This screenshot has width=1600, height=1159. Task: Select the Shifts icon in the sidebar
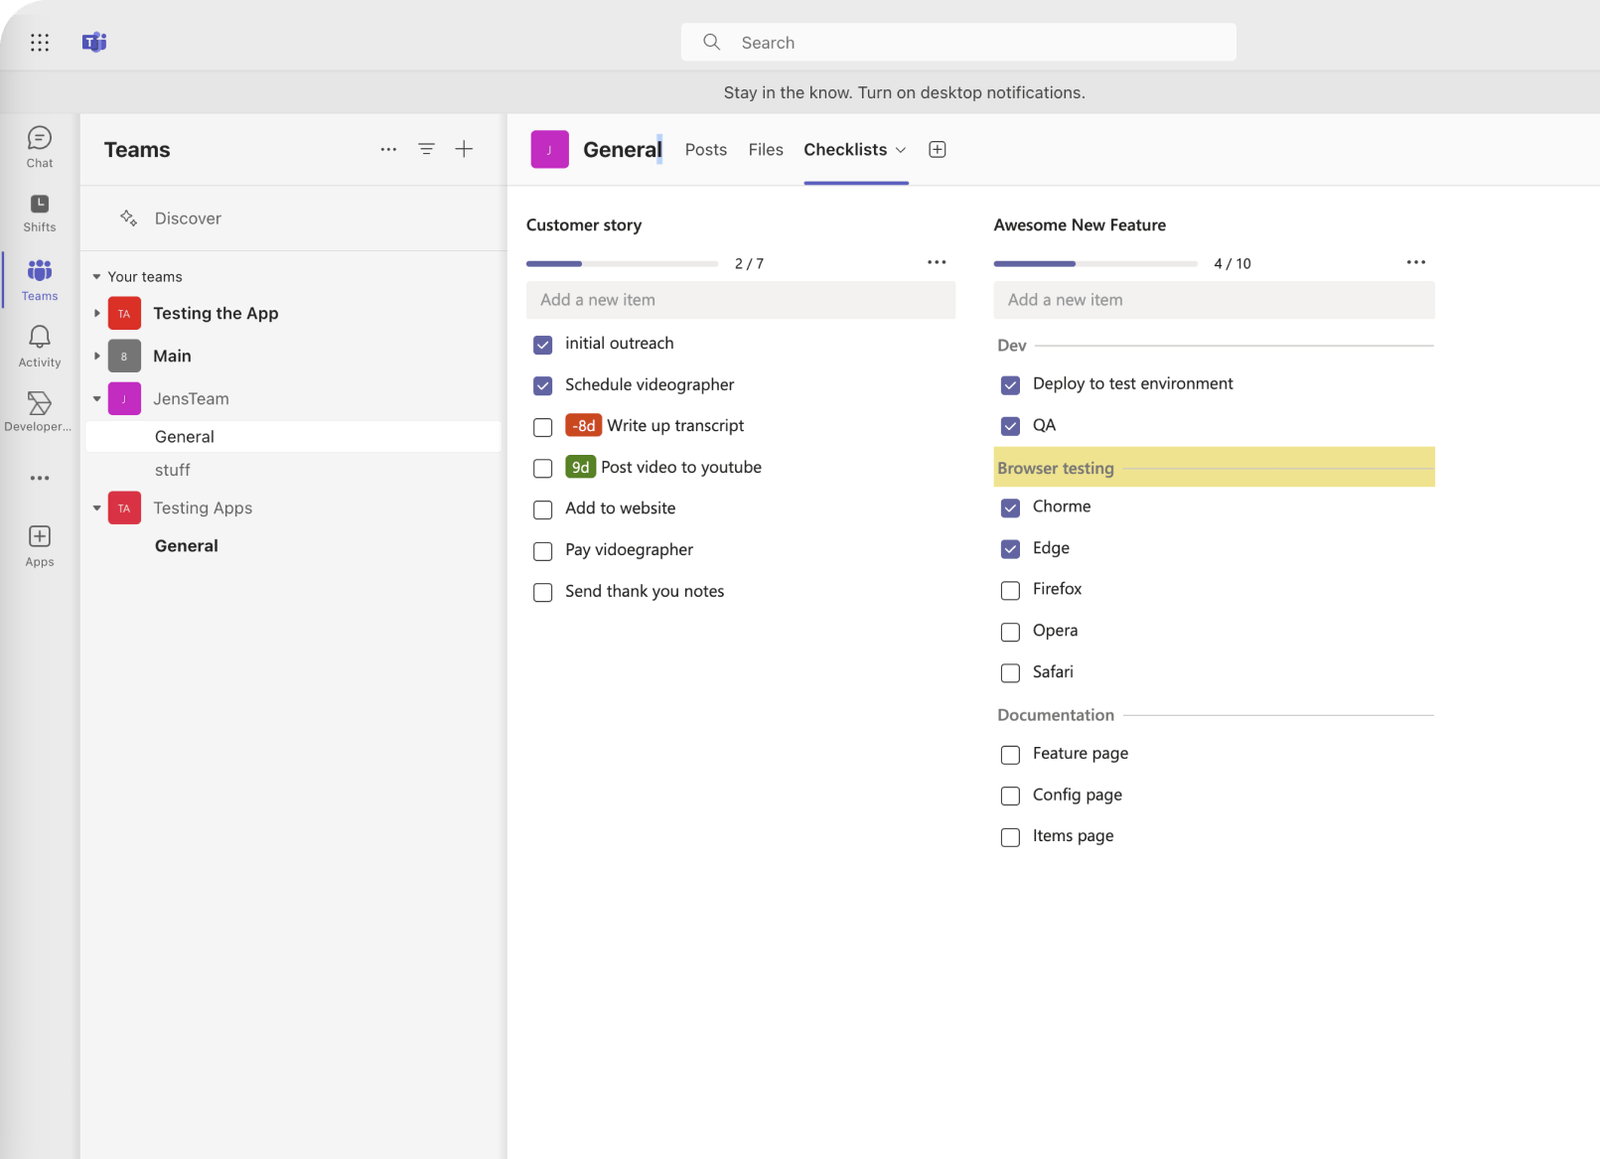coord(39,212)
